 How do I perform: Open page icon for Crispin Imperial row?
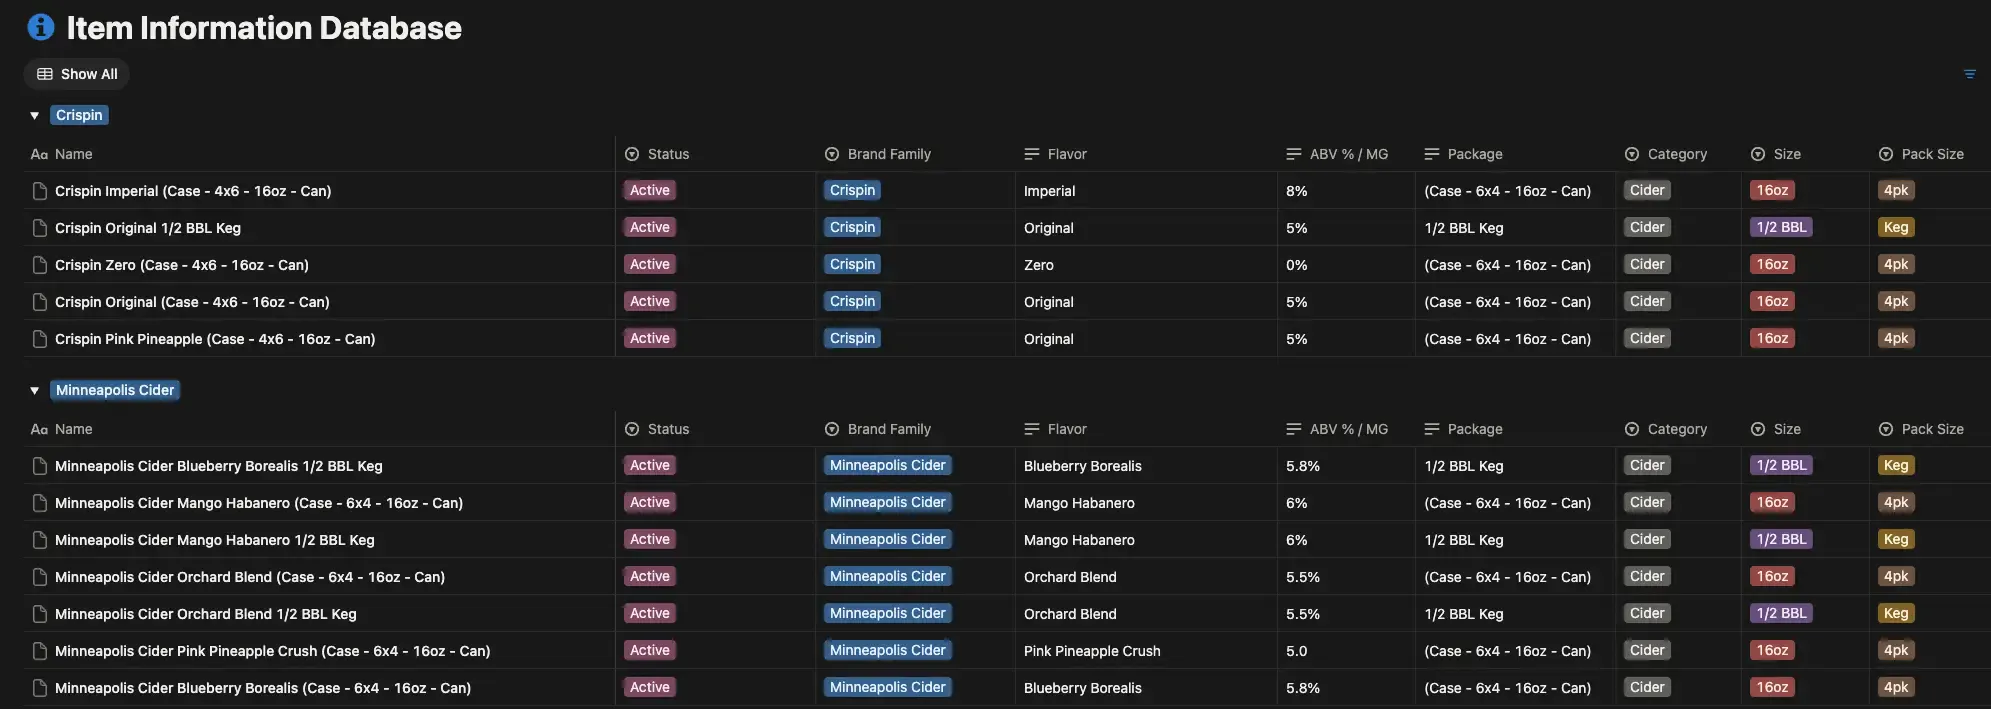(x=40, y=191)
